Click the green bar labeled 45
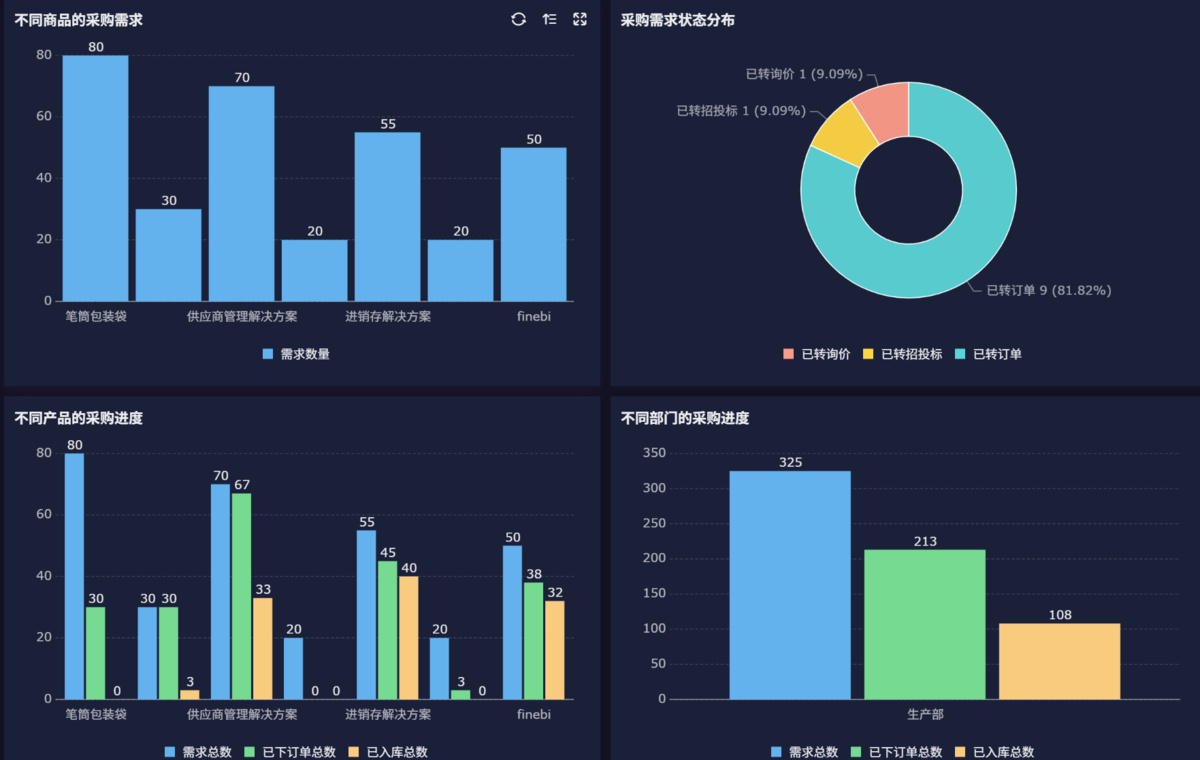1200x760 pixels. [387, 630]
